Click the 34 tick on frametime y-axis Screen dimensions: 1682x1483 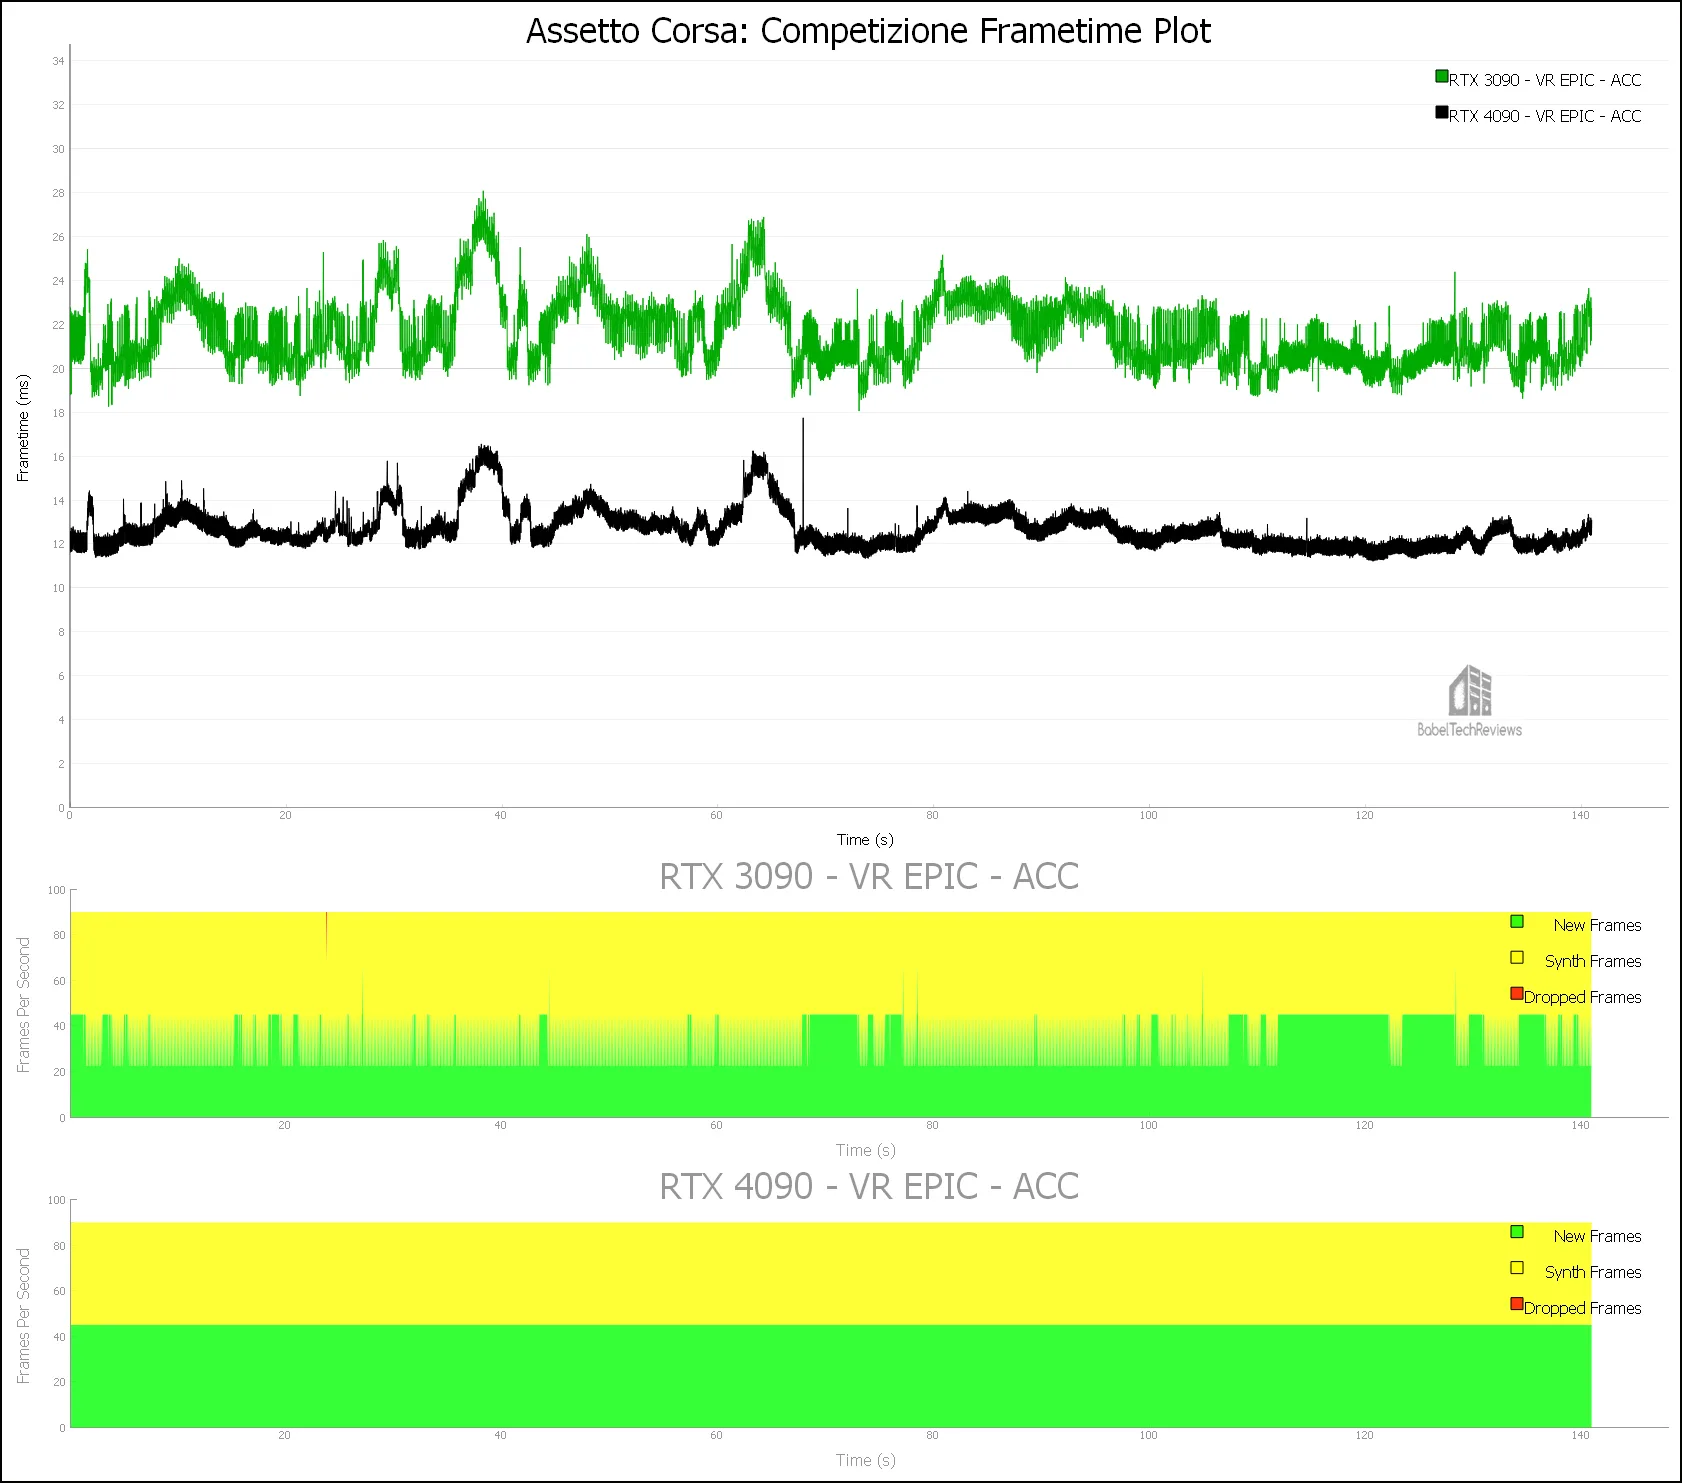[58, 61]
